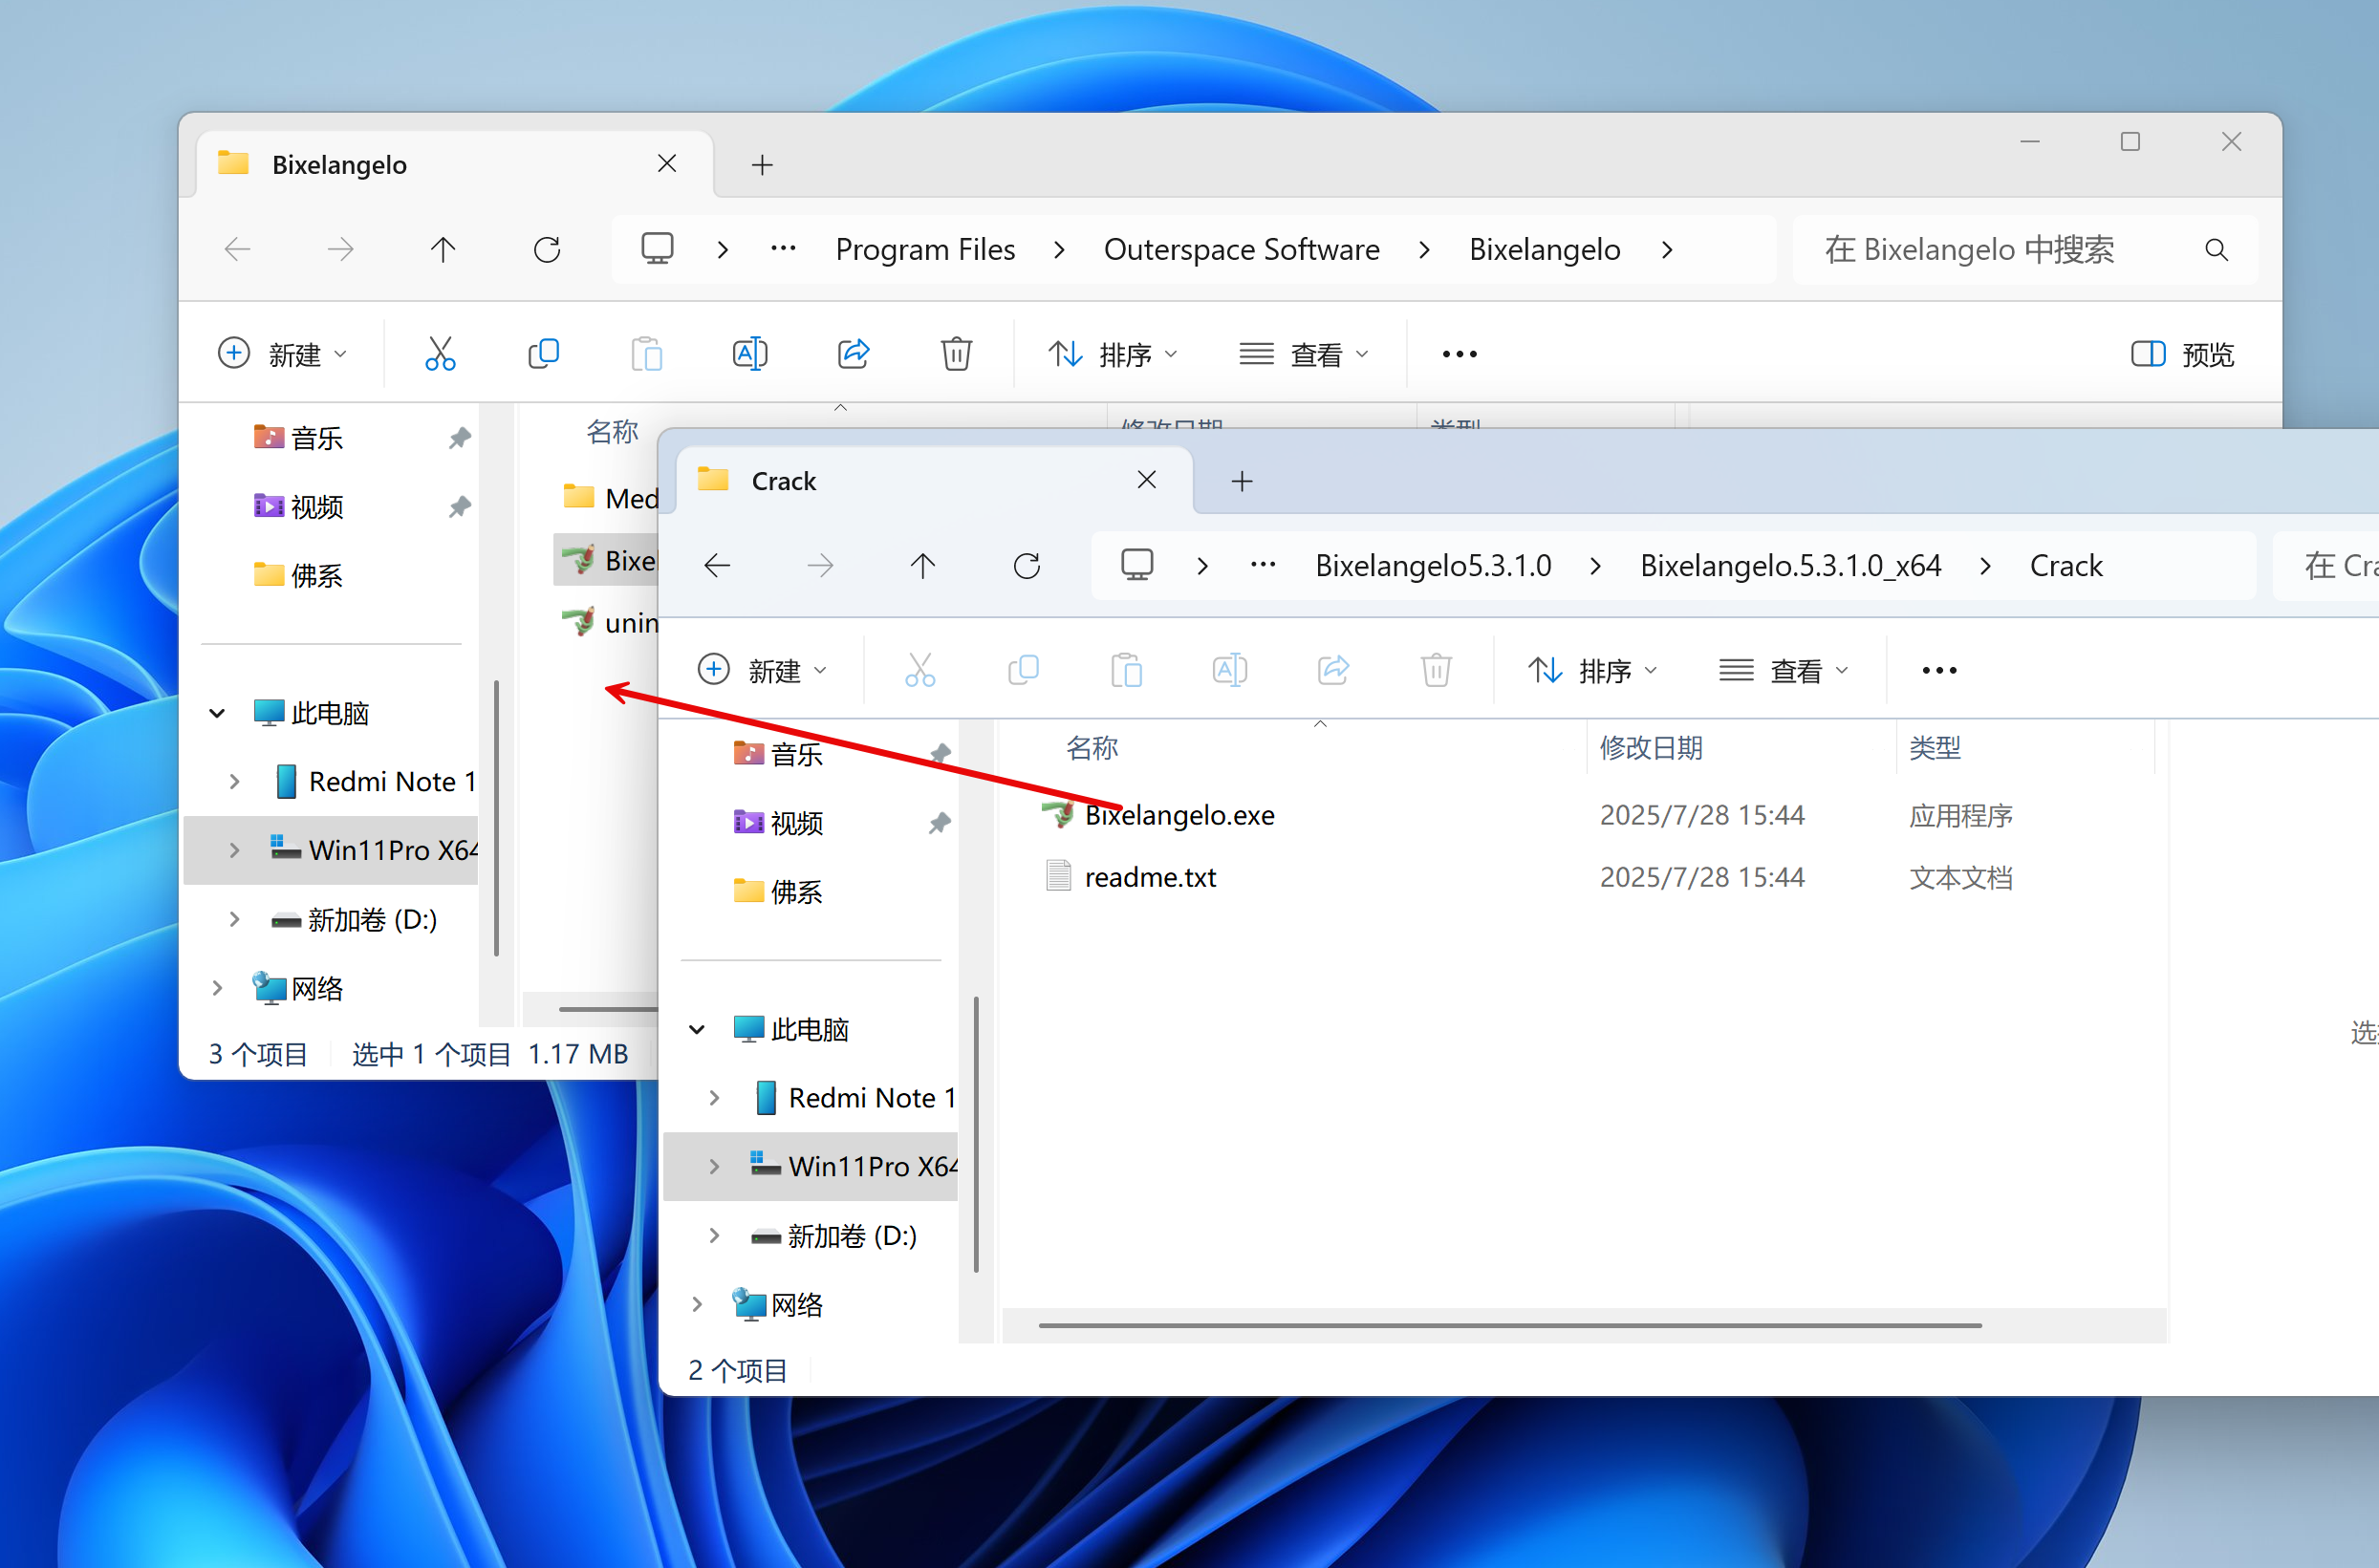
Task: Toggle the 预览 preview pane button
Action: tap(2183, 354)
